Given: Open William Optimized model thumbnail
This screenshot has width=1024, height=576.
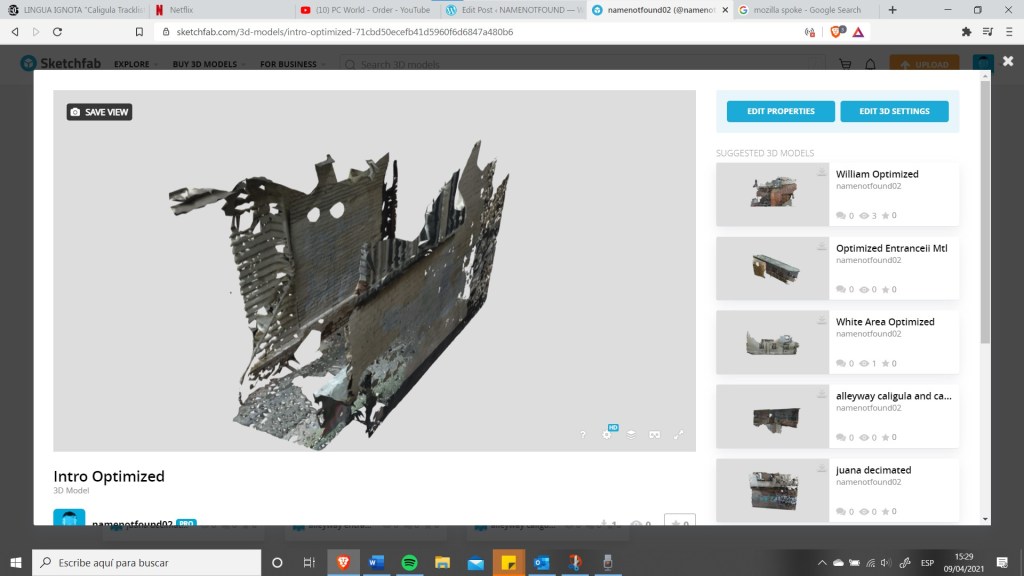Looking at the screenshot, I should click(x=773, y=194).
